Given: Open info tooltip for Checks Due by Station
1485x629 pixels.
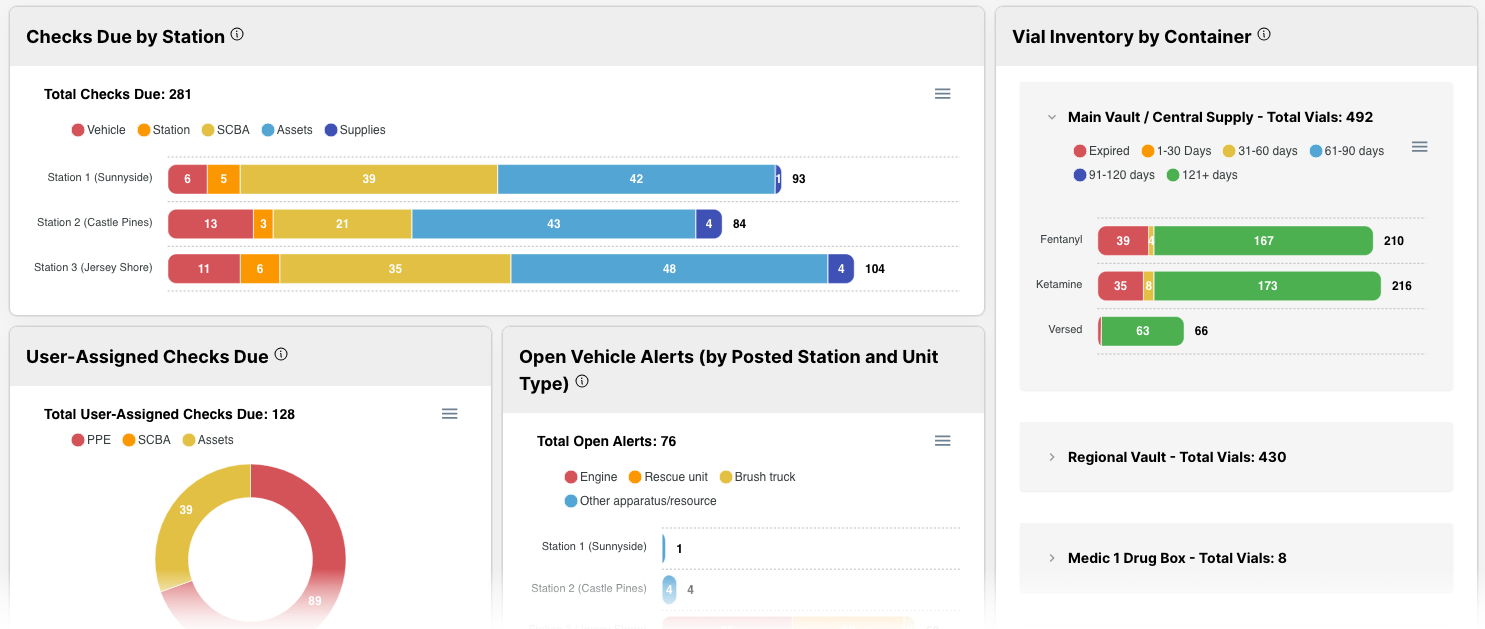Looking at the screenshot, I should click(237, 35).
